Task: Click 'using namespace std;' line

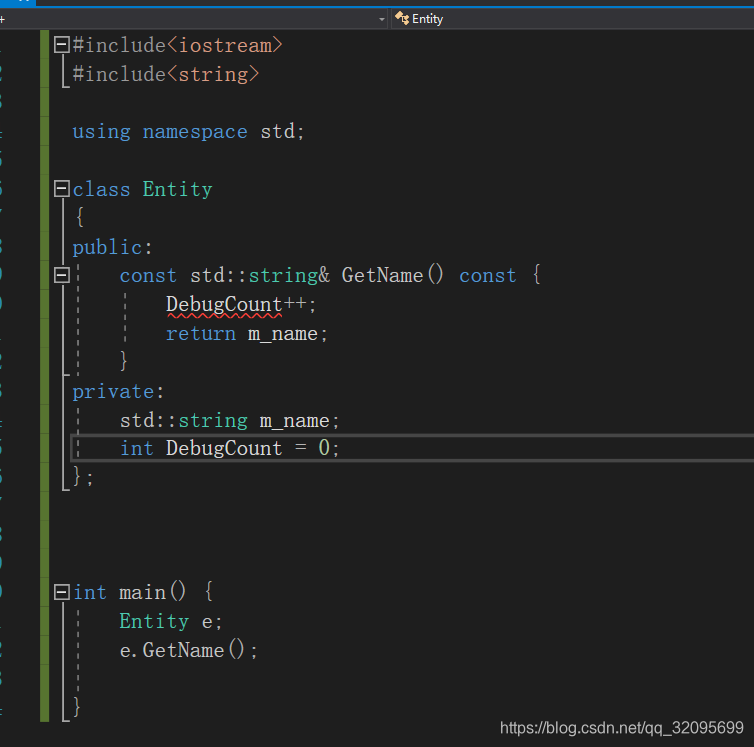Action: (188, 131)
